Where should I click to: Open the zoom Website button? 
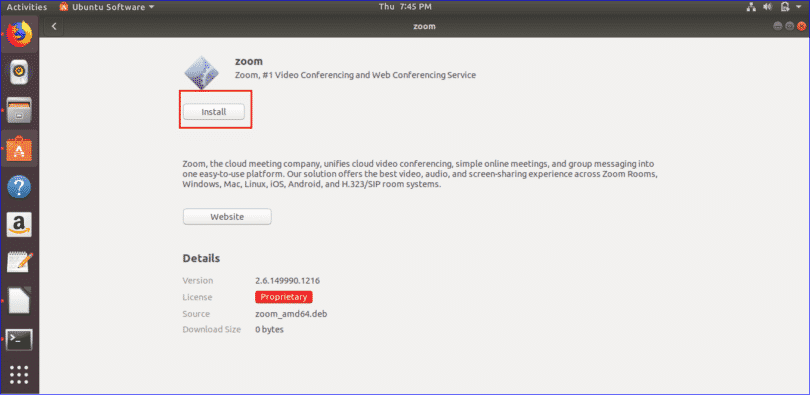pyautogui.click(x=227, y=217)
